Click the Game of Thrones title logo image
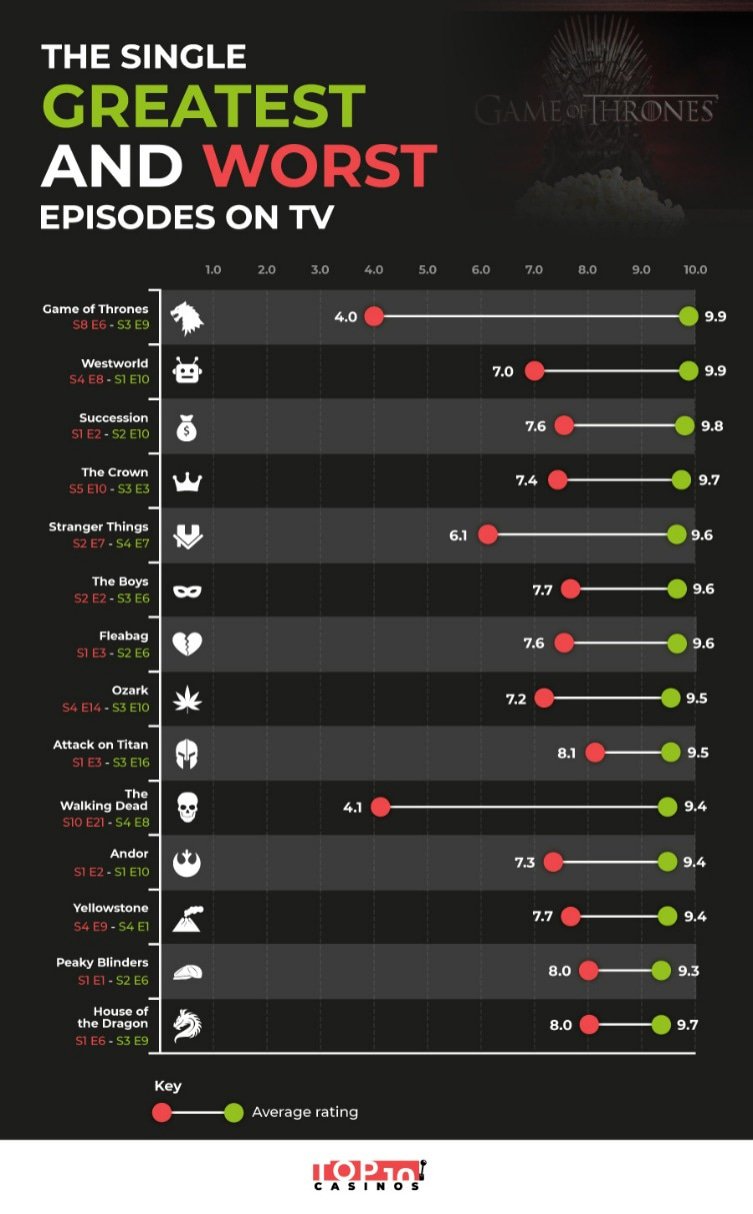 point(596,110)
